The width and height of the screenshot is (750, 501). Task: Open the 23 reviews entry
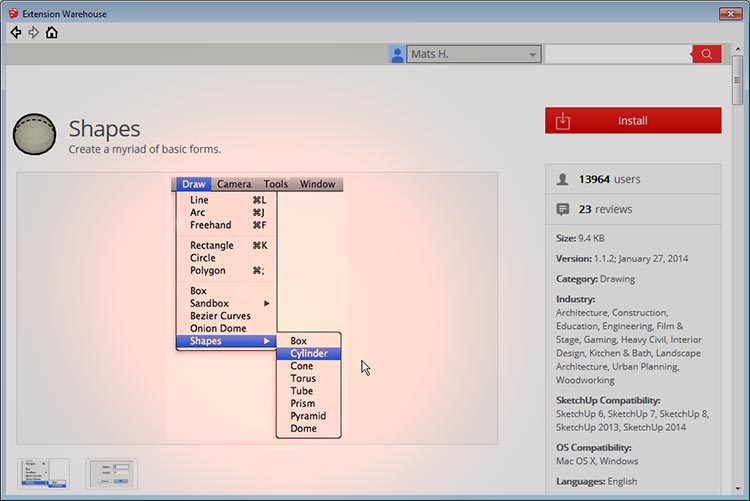[x=633, y=209]
